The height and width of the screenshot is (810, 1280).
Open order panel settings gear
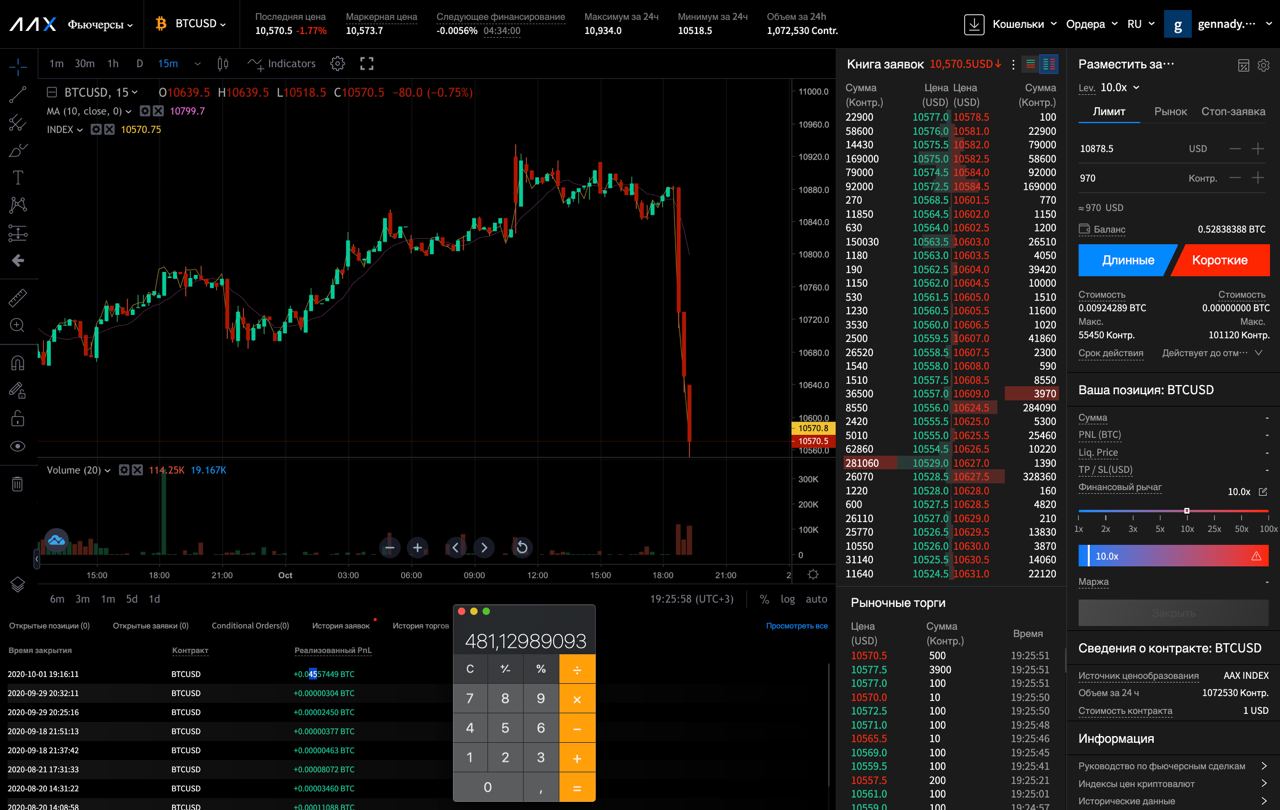point(1264,65)
